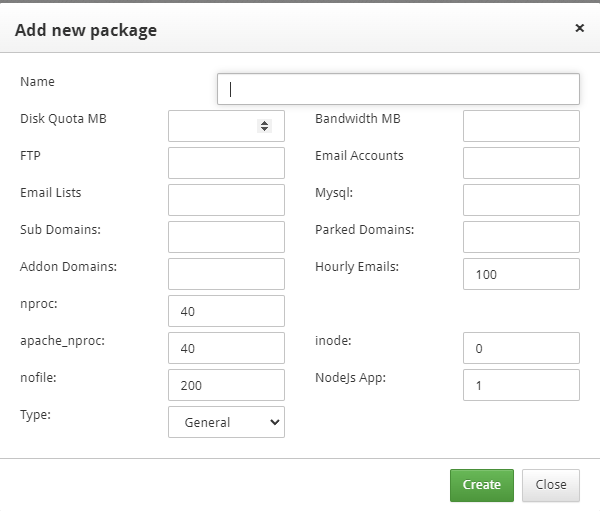This screenshot has width=600, height=511.
Task: Click the NodeJs App label
Action: (x=351, y=378)
